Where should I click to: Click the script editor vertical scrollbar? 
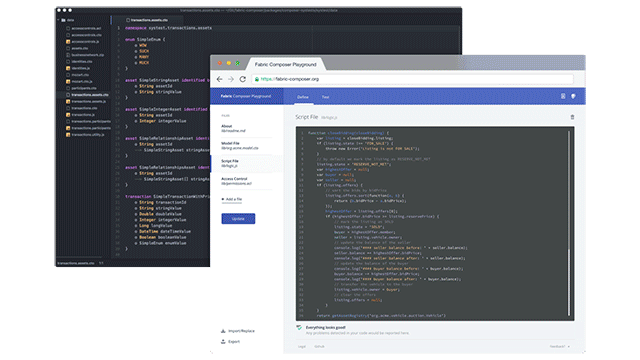[569, 222]
